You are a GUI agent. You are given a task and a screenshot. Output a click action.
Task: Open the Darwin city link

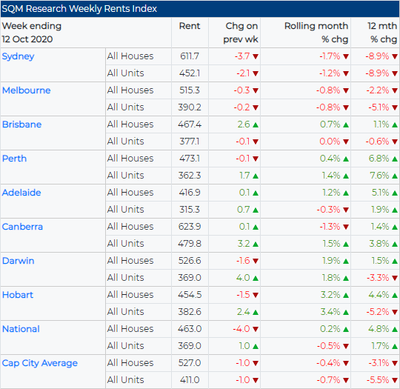[x=18, y=261]
